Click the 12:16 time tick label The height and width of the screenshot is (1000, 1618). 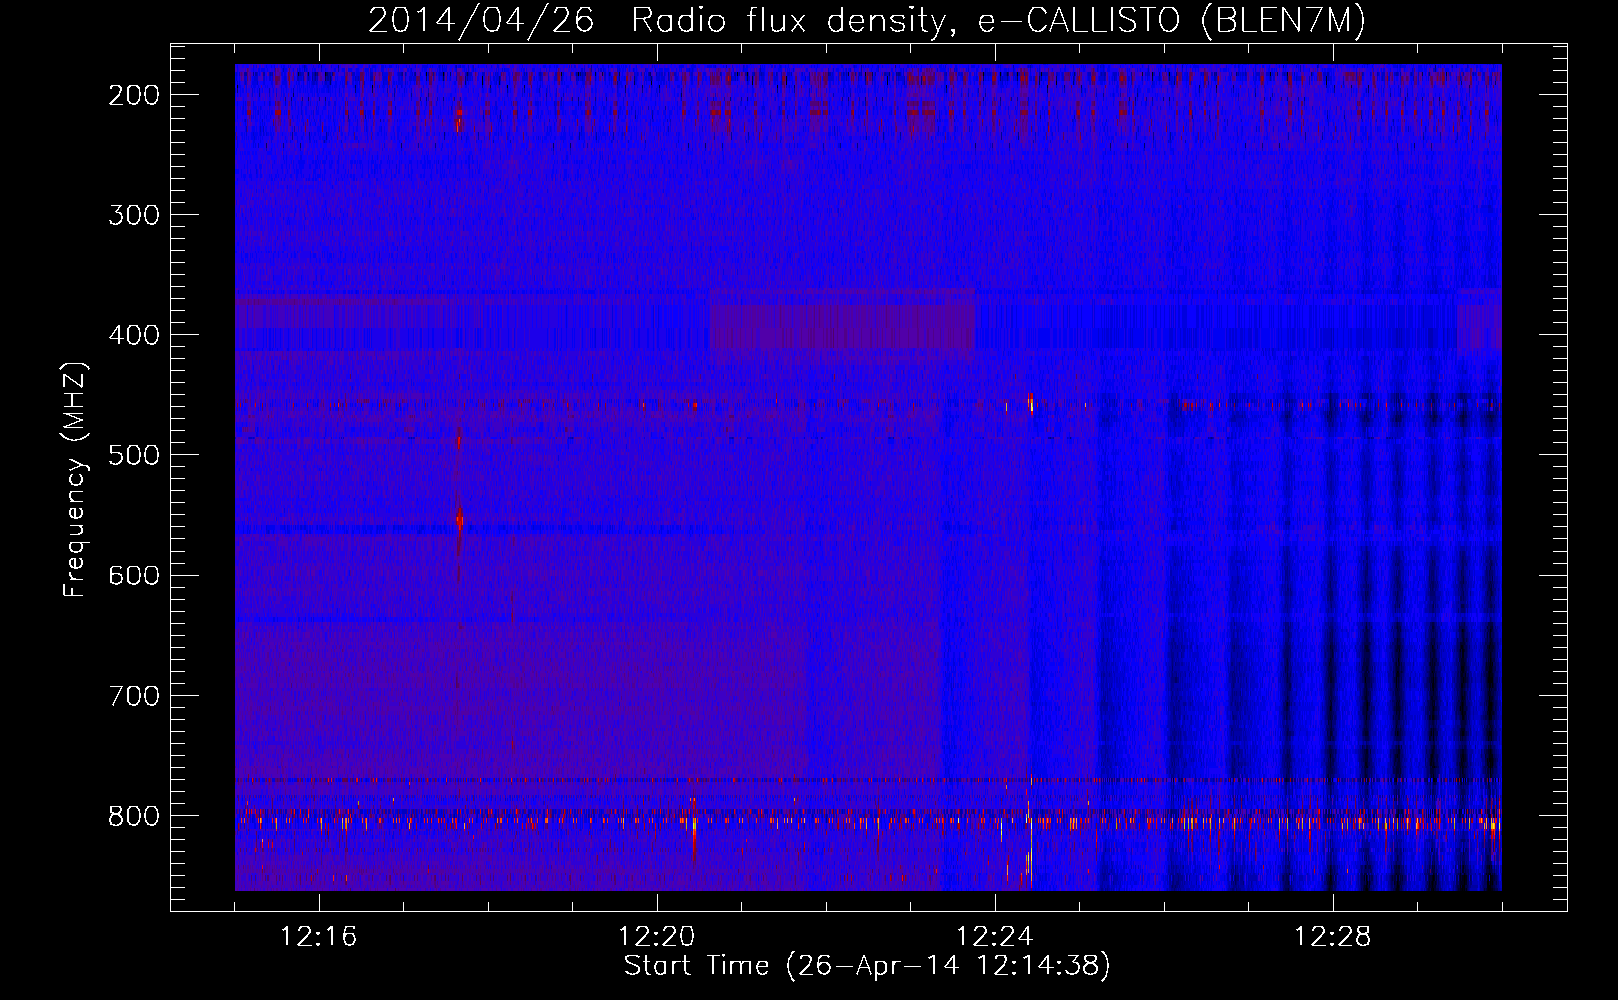click(319, 937)
